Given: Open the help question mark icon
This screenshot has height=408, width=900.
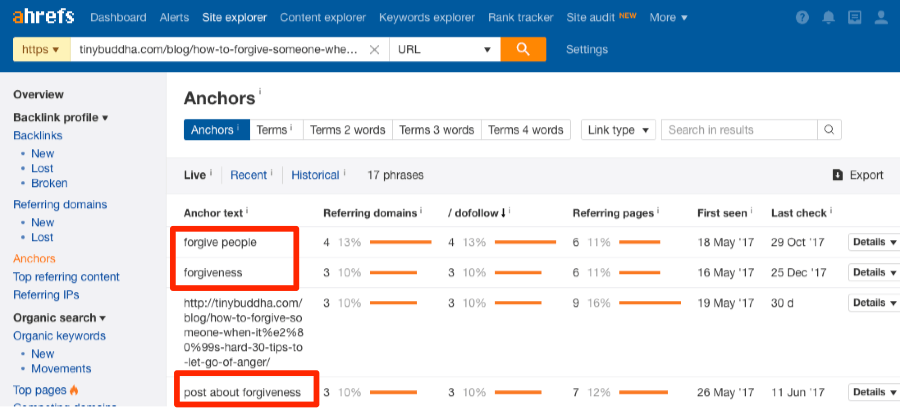Looking at the screenshot, I should (x=802, y=18).
